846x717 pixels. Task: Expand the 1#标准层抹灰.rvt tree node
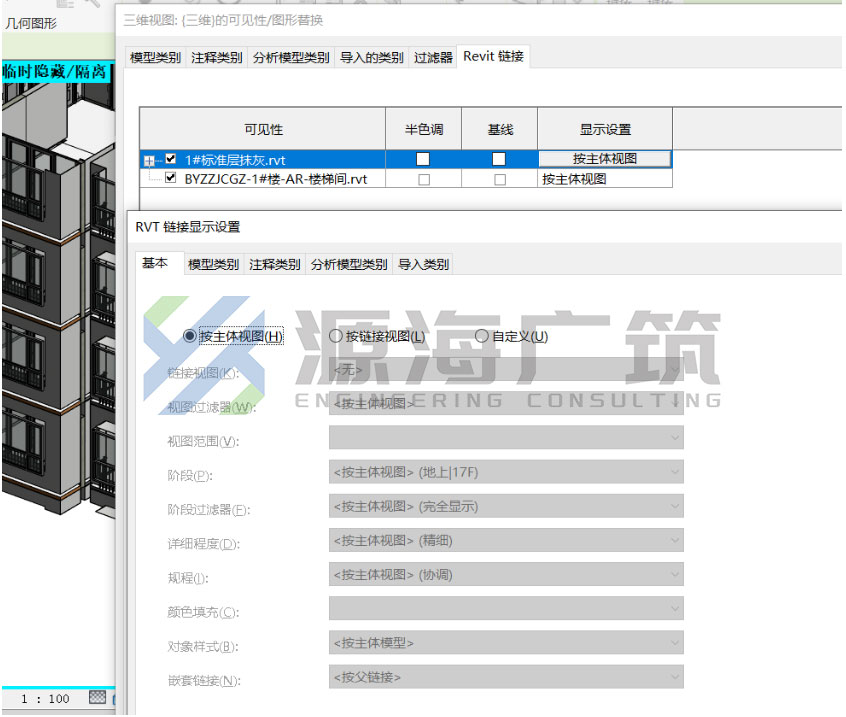(x=149, y=160)
